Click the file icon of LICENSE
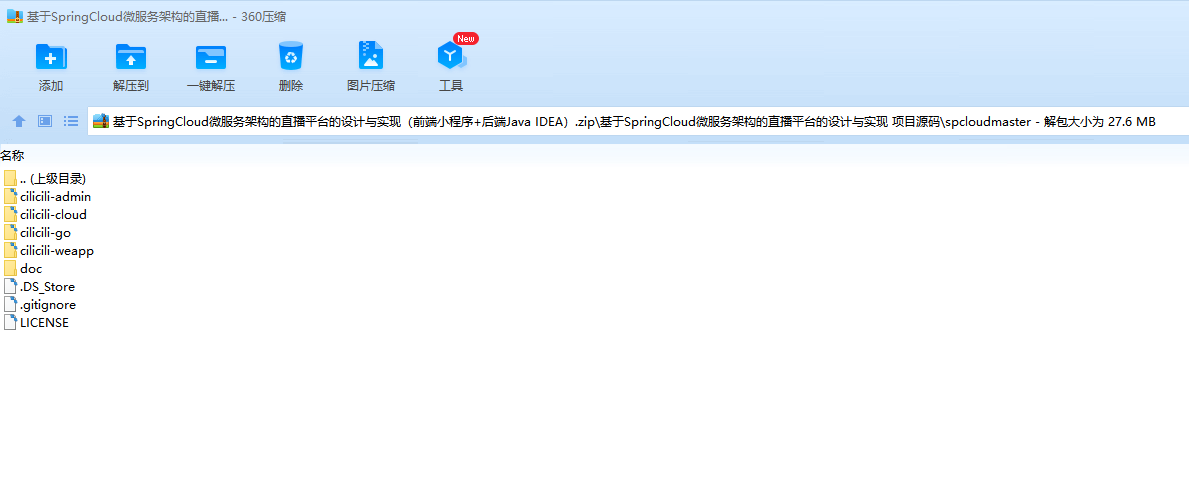This screenshot has width=1189, height=478. coord(10,322)
